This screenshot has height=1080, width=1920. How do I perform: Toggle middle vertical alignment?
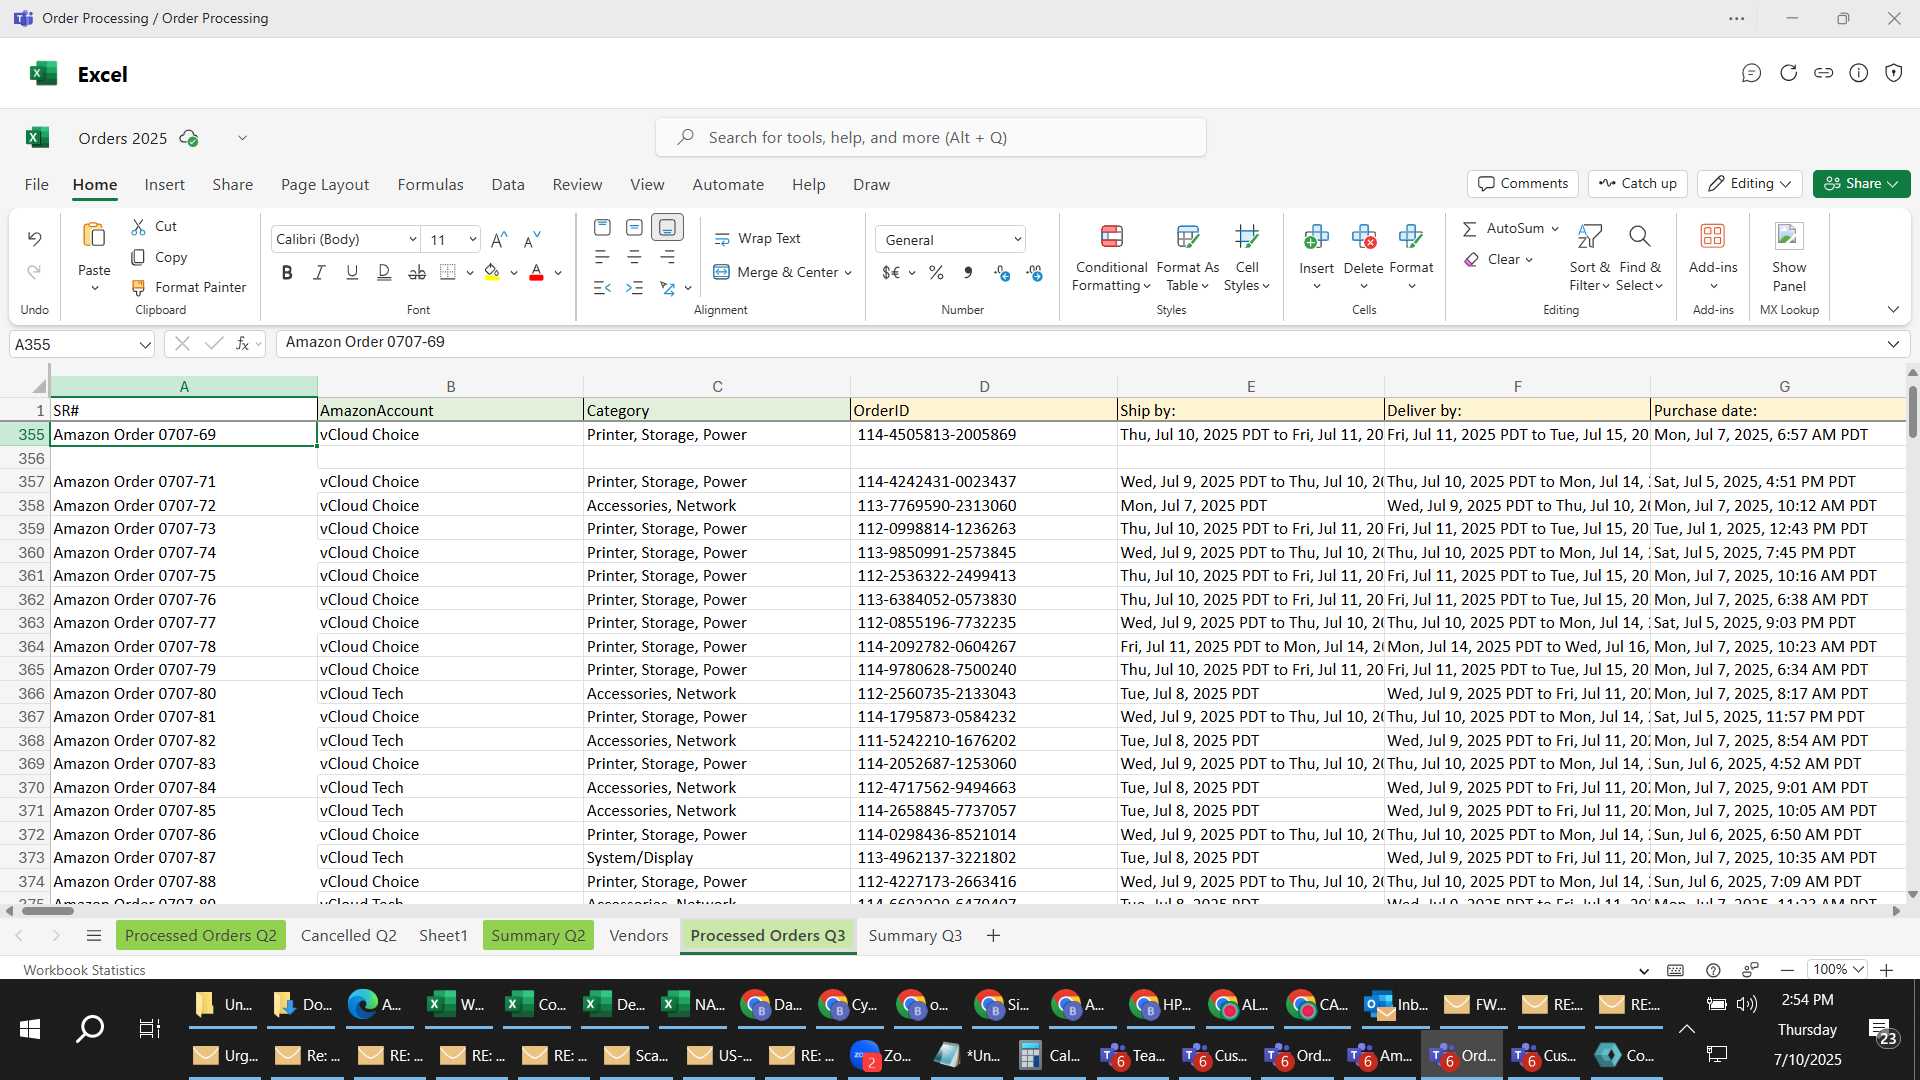tap(634, 228)
